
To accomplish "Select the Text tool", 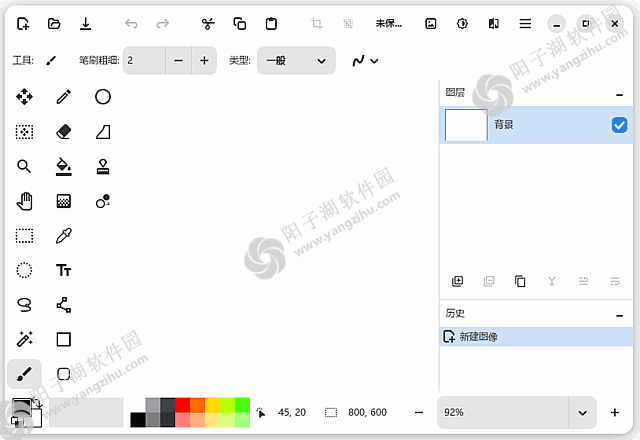I will click(x=64, y=270).
